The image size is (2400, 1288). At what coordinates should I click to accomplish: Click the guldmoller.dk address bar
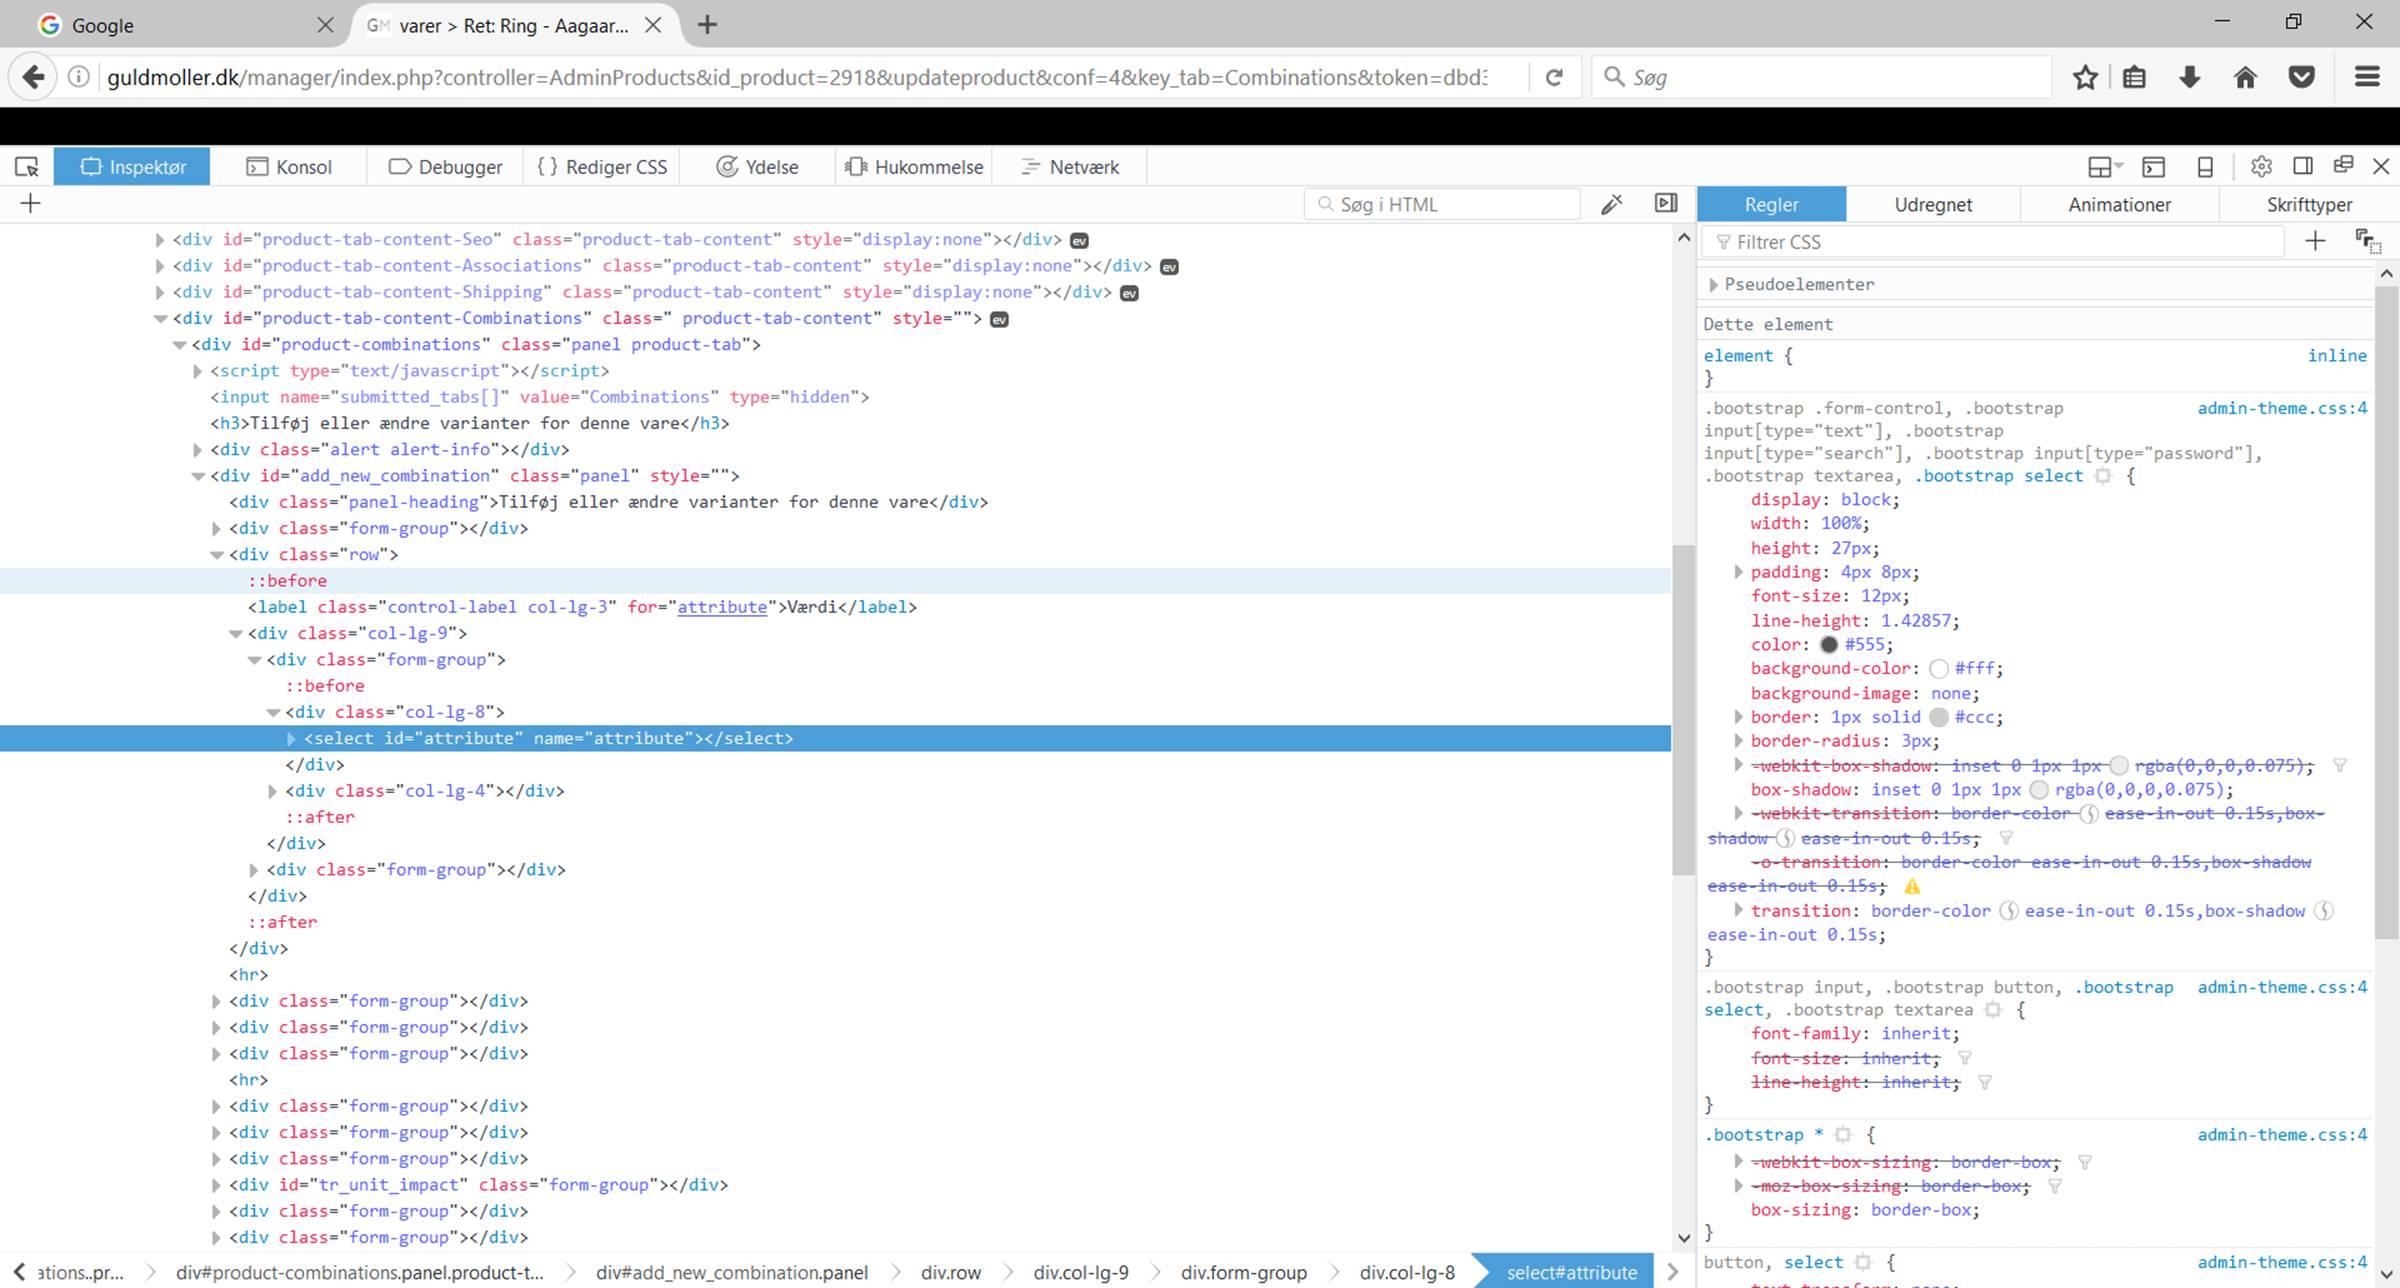click(797, 77)
